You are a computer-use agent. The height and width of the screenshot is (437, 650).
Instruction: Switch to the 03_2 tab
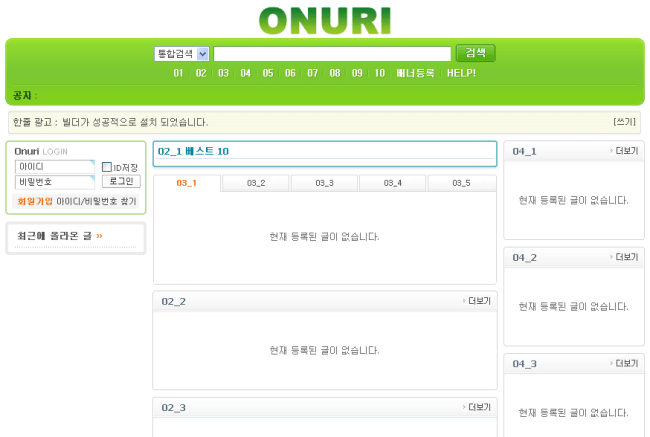coord(256,183)
